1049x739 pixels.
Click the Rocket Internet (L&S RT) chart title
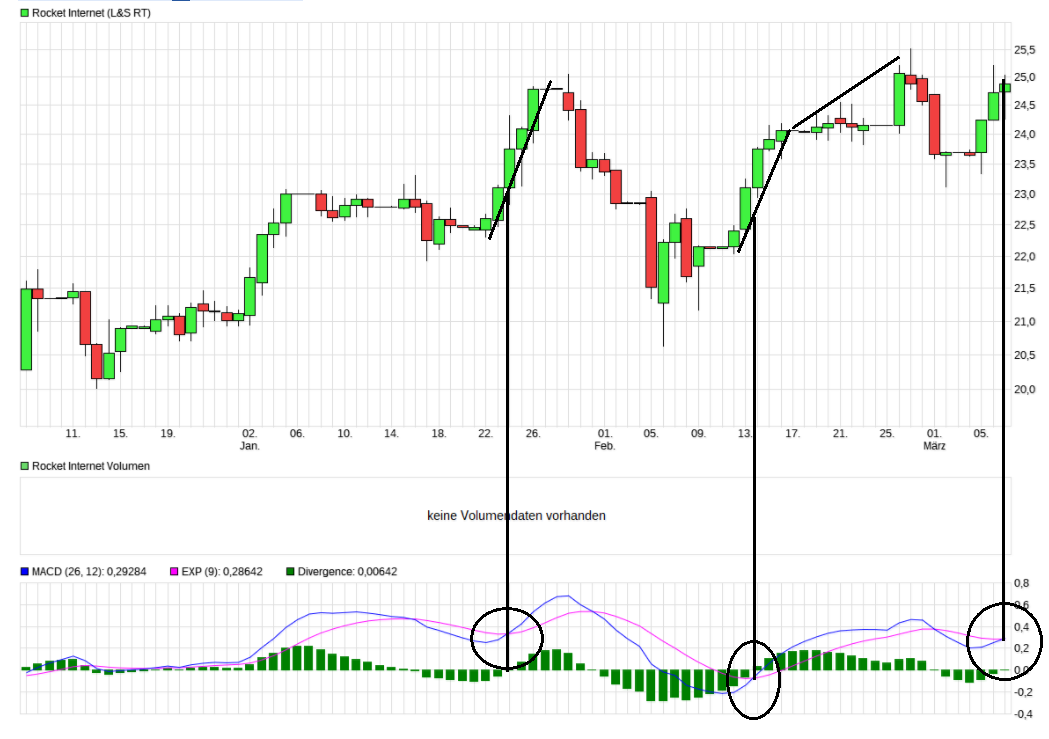[x=91, y=13]
